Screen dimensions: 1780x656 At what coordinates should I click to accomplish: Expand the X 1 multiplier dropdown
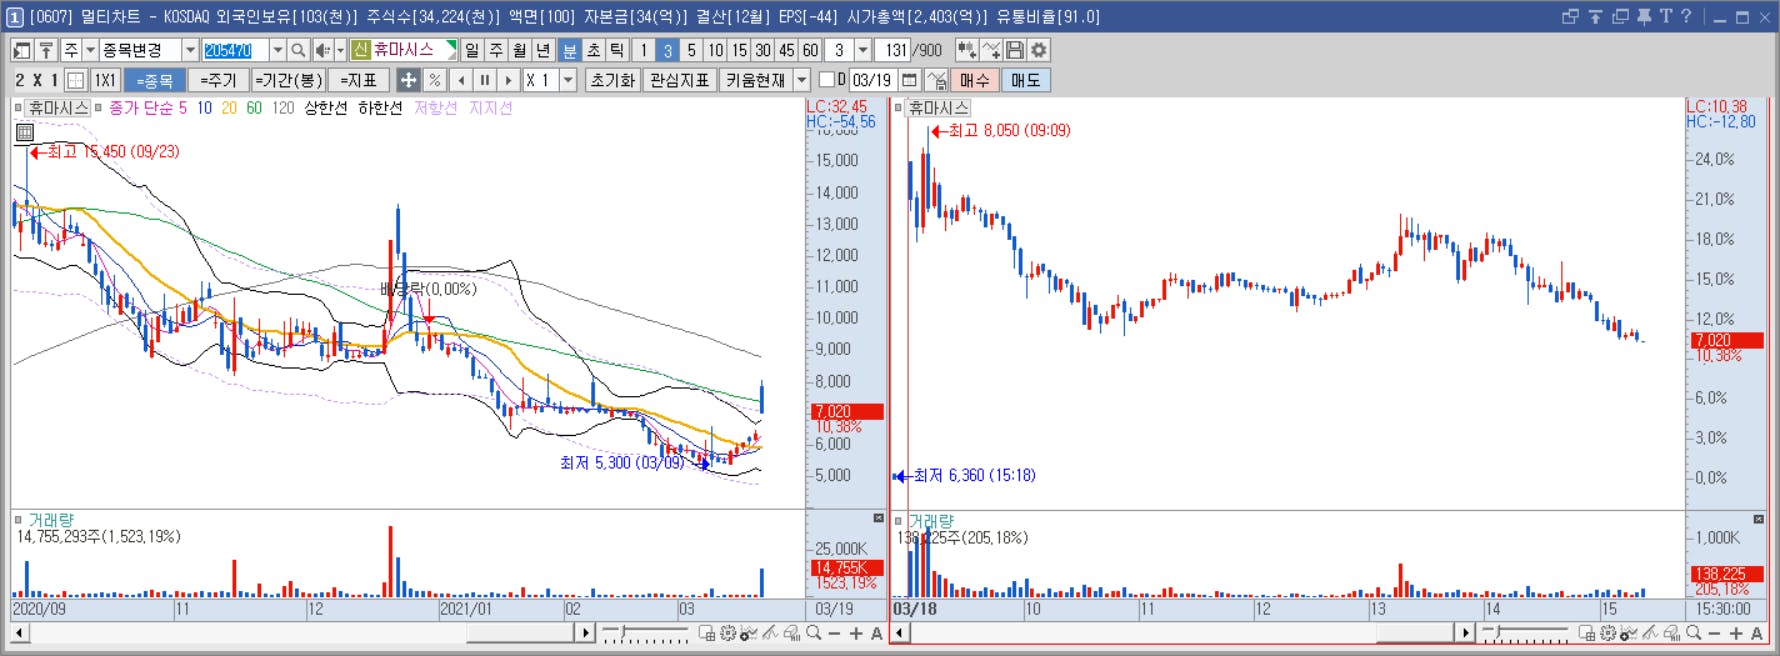click(568, 80)
